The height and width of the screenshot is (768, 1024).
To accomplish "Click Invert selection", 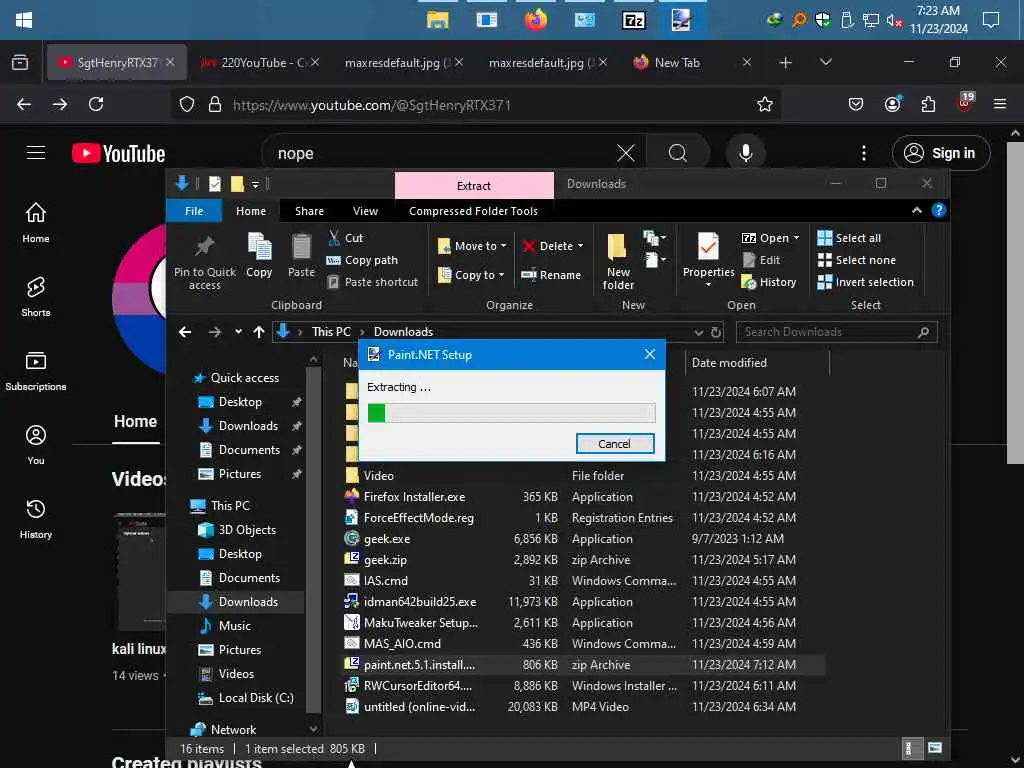I will pyautogui.click(x=866, y=282).
